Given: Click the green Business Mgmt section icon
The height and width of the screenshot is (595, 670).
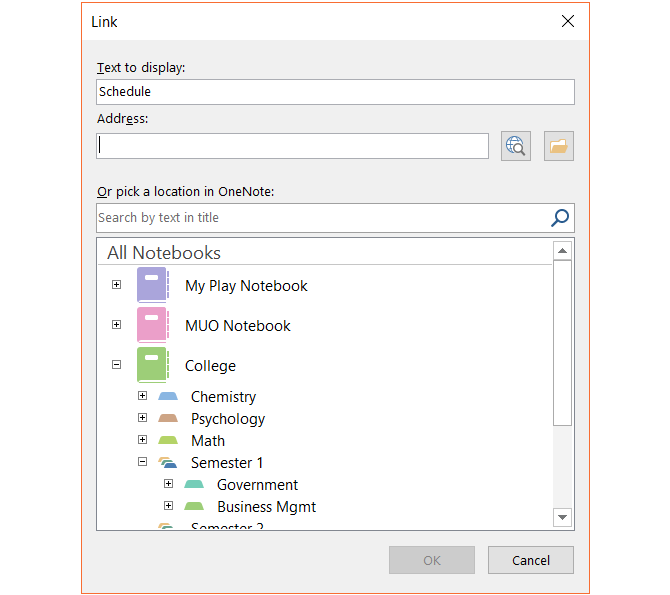Looking at the screenshot, I should coord(194,506).
